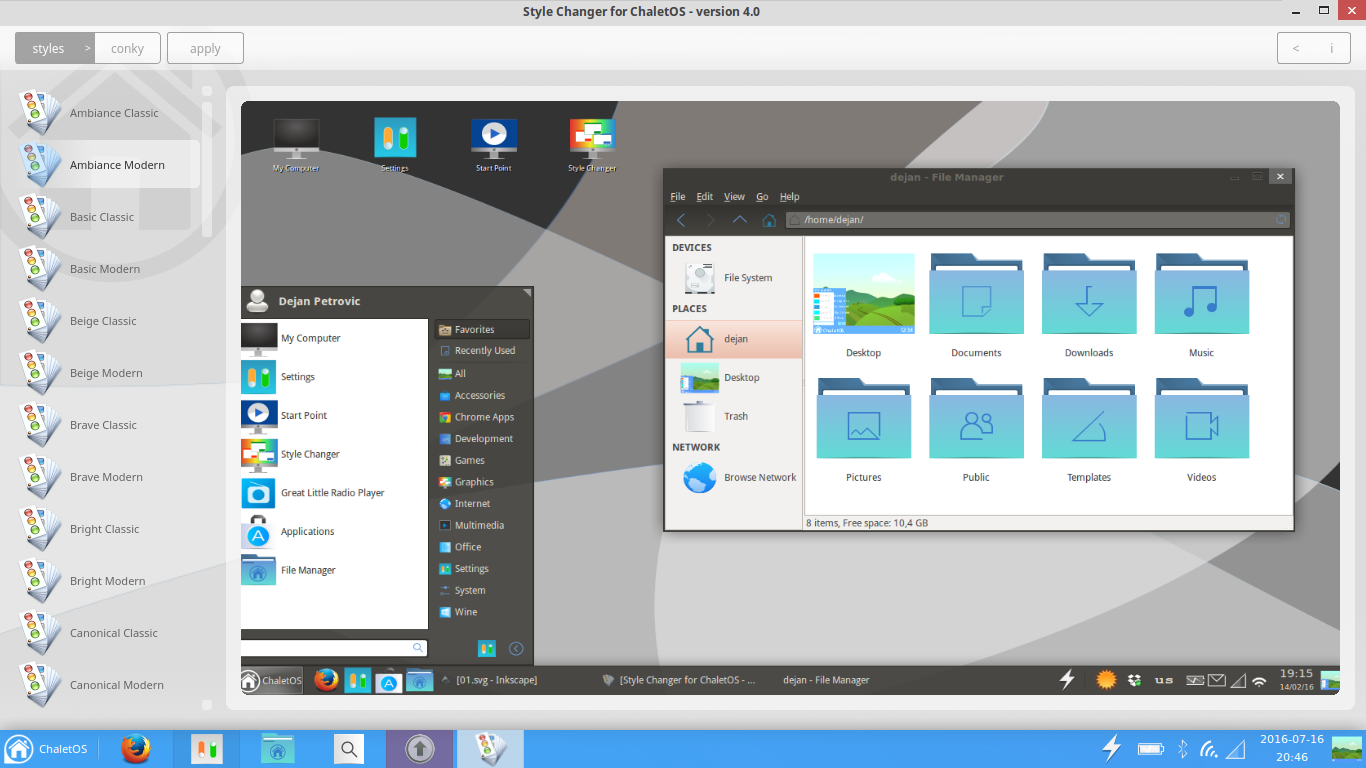
Task: Open the power manager lightning tray icon
Action: click(x=1111, y=748)
